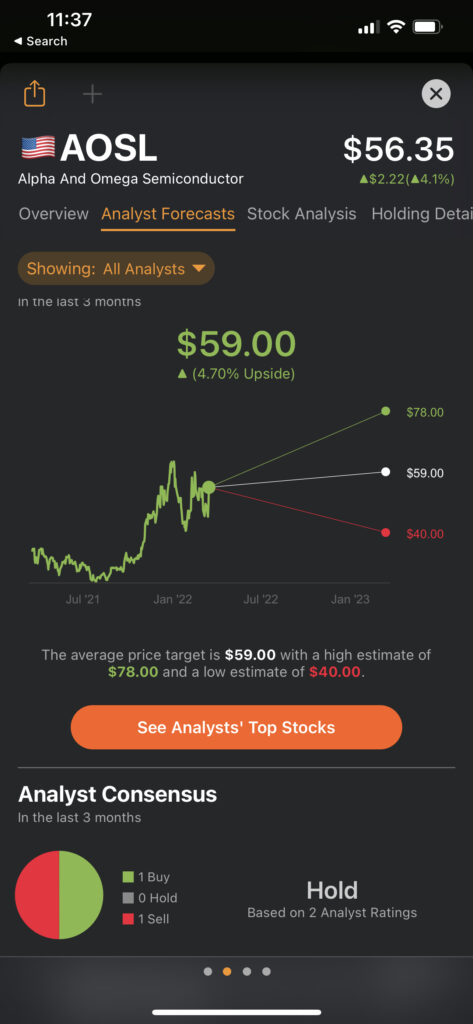473x1024 pixels.
Task: Open the Holding Details tab
Action: click(x=421, y=214)
